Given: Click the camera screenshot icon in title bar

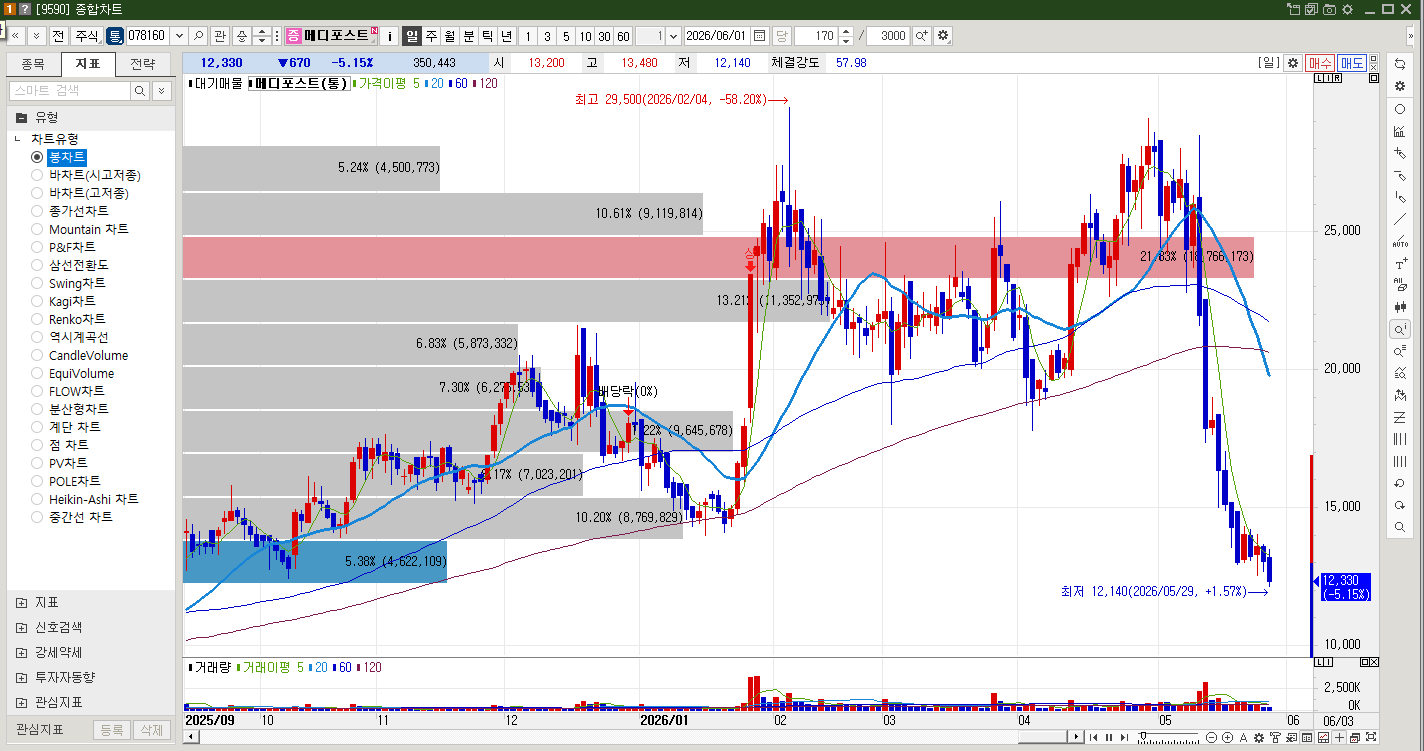Looking at the screenshot, I should coord(1329,9).
